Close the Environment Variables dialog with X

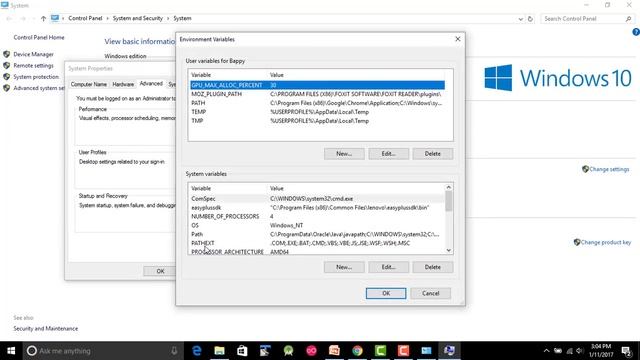(x=458, y=39)
